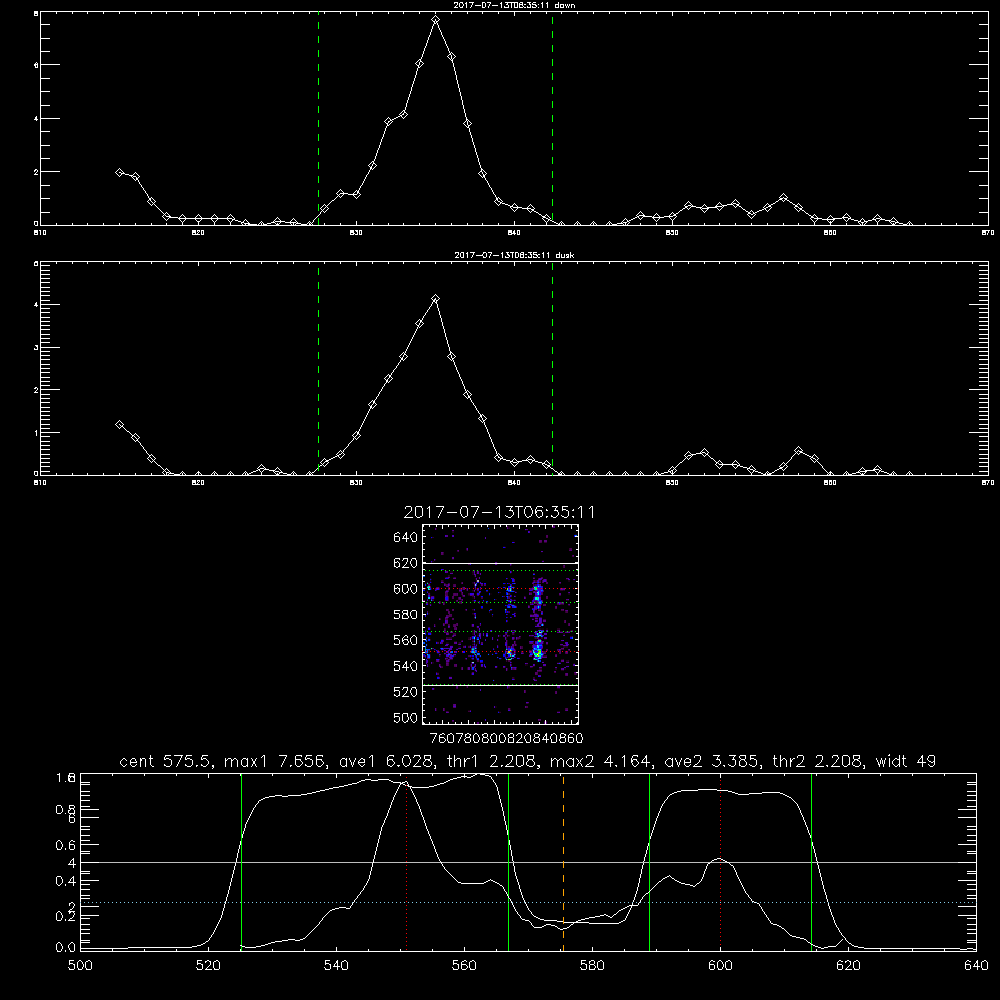Image resolution: width=1000 pixels, height=1000 pixels.
Task: Click x-axis label 580 in bottom plot
Action: (x=592, y=966)
